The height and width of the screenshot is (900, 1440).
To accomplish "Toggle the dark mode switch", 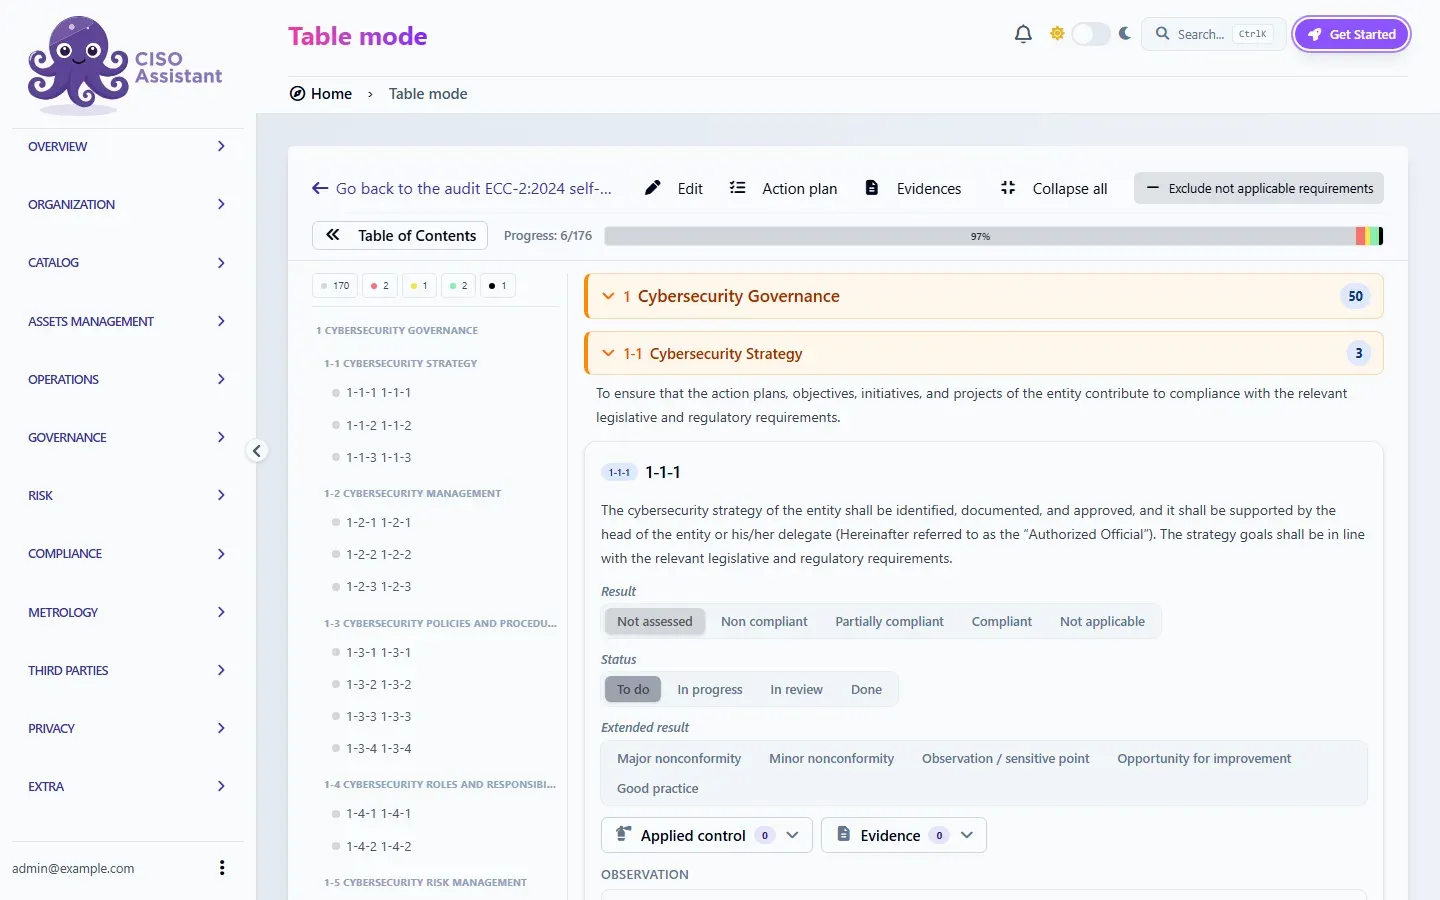I will [1091, 34].
